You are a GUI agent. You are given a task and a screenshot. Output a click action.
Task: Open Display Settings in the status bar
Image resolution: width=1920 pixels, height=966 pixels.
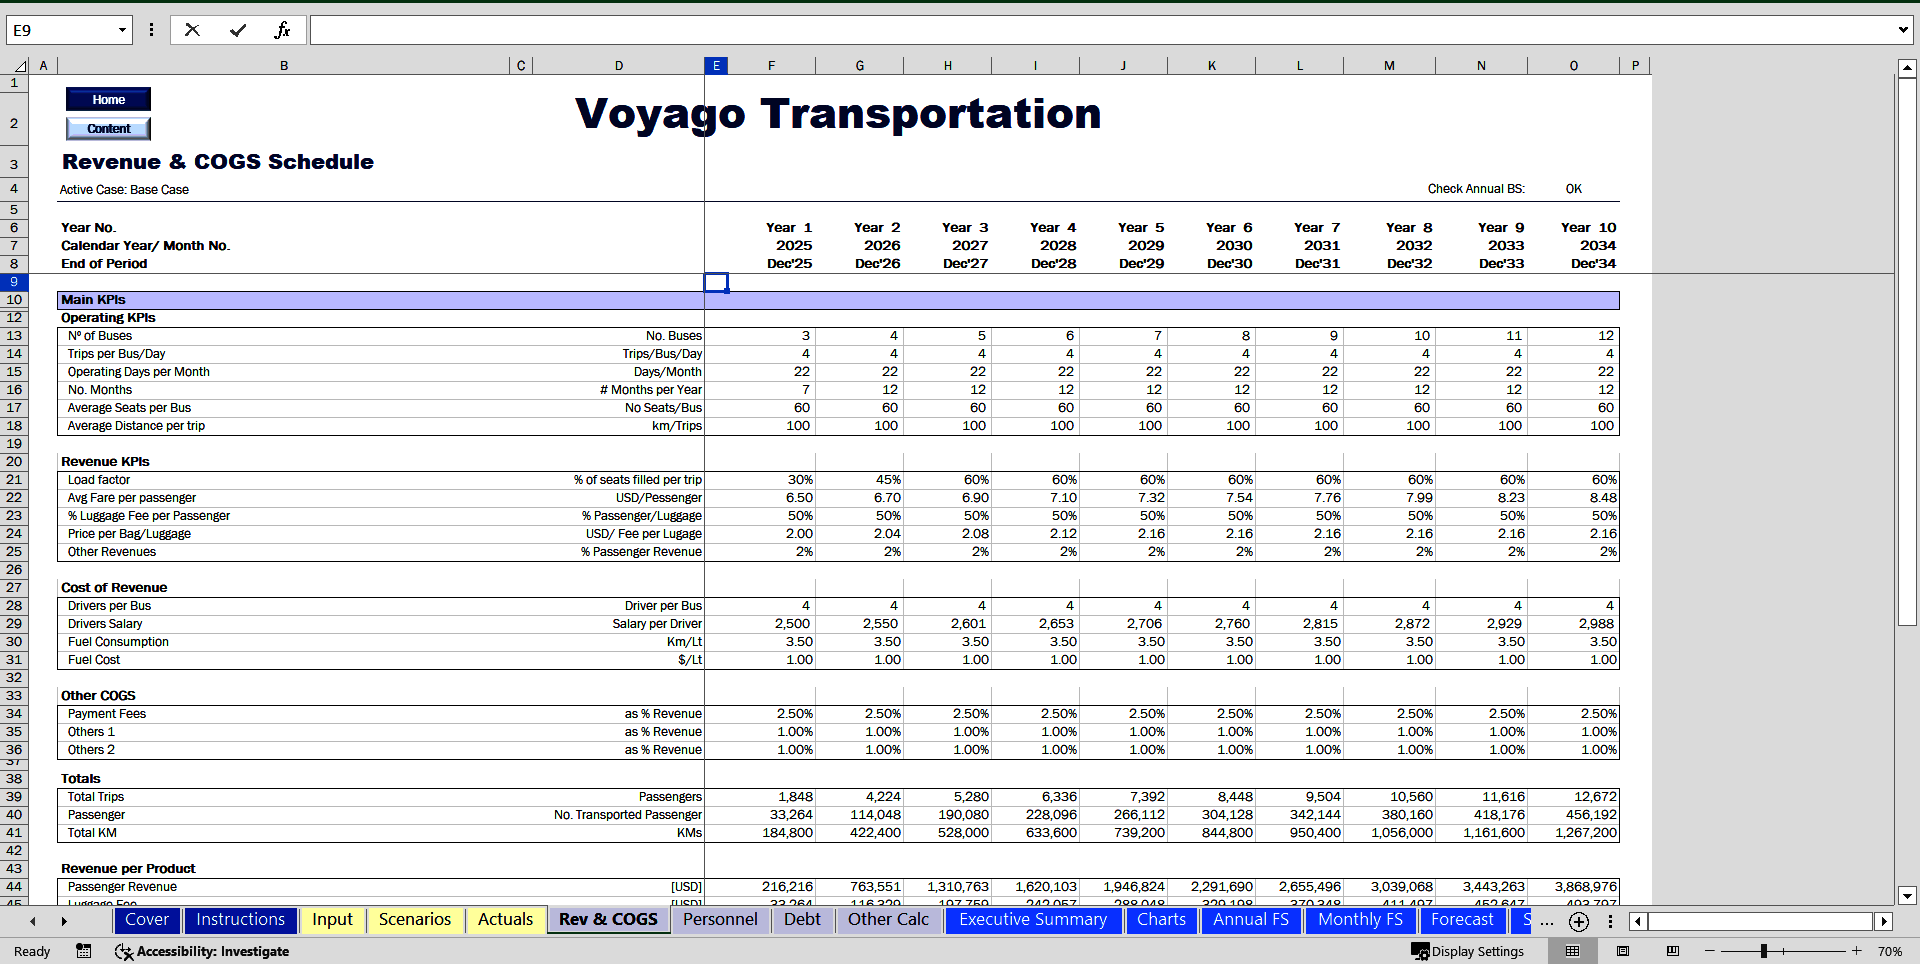pos(1467,951)
